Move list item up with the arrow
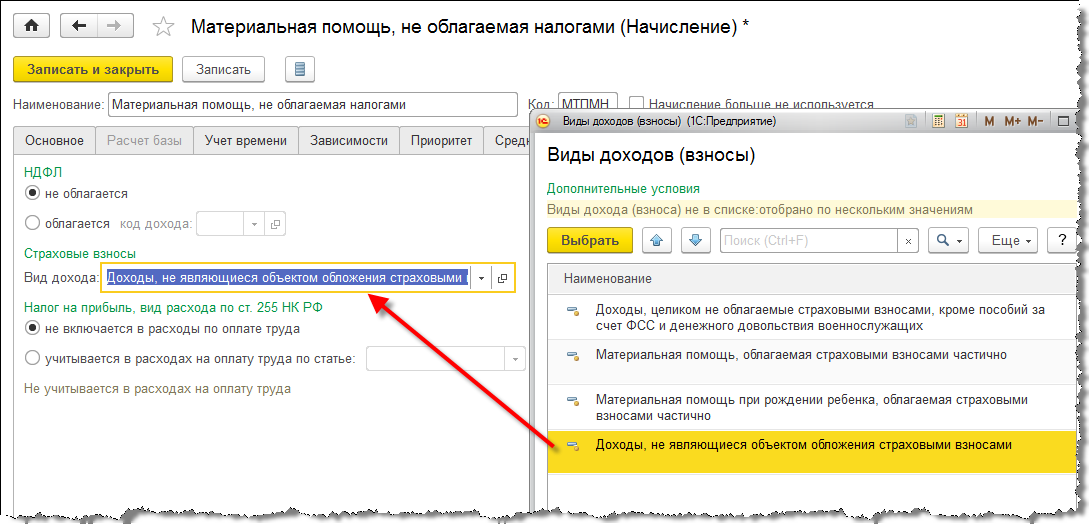This screenshot has height=524, width=1089. coord(656,240)
